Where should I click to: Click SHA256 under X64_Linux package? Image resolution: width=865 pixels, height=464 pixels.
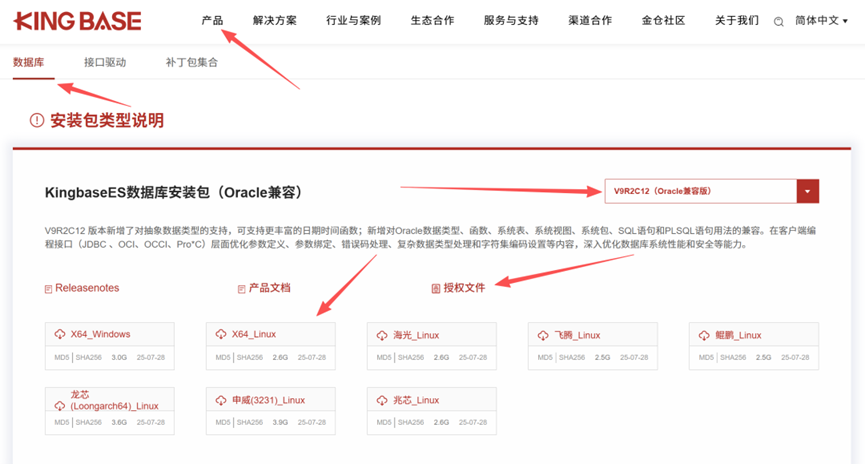(251, 357)
